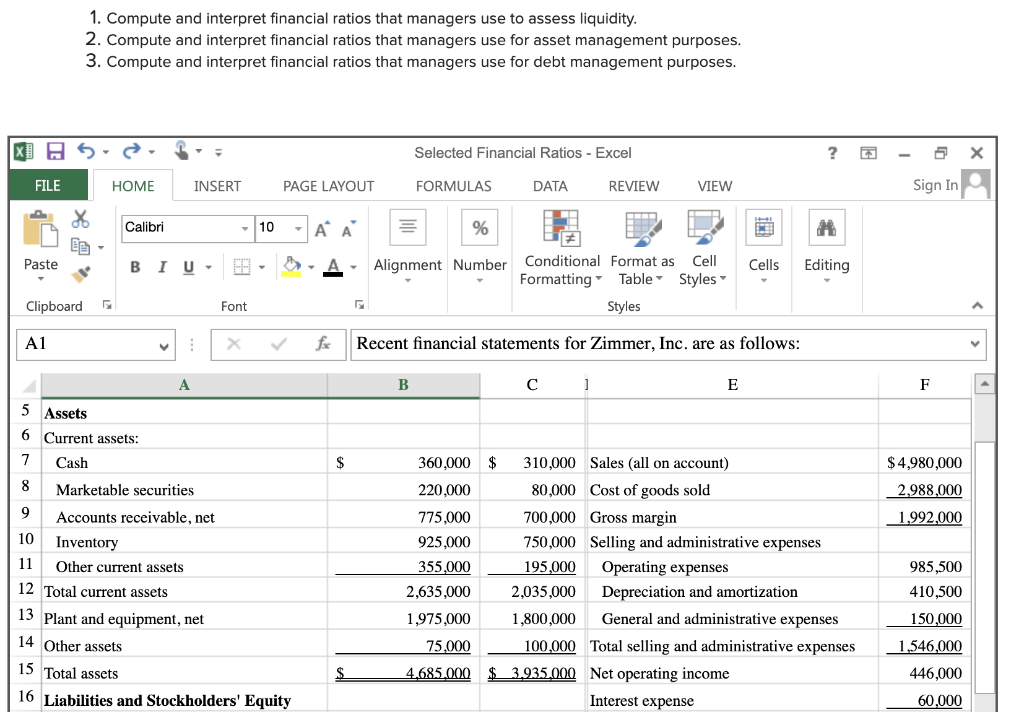The image size is (1024, 712).
Task: Apply yellow fill color bucket
Action: click(x=291, y=267)
